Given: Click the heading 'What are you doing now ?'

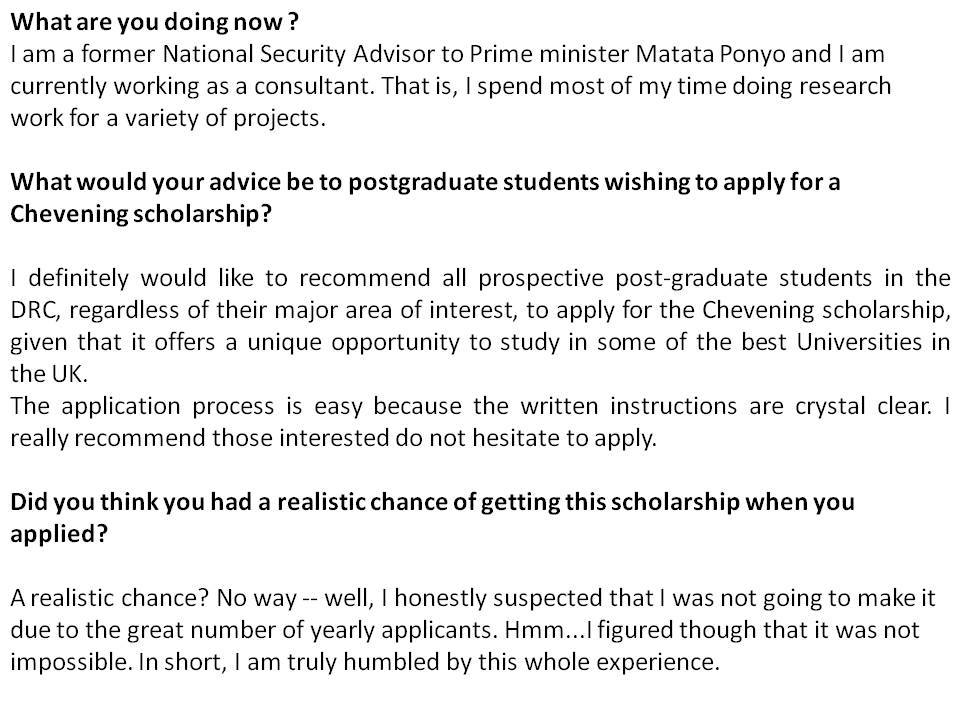Looking at the screenshot, I should (x=154, y=22).
